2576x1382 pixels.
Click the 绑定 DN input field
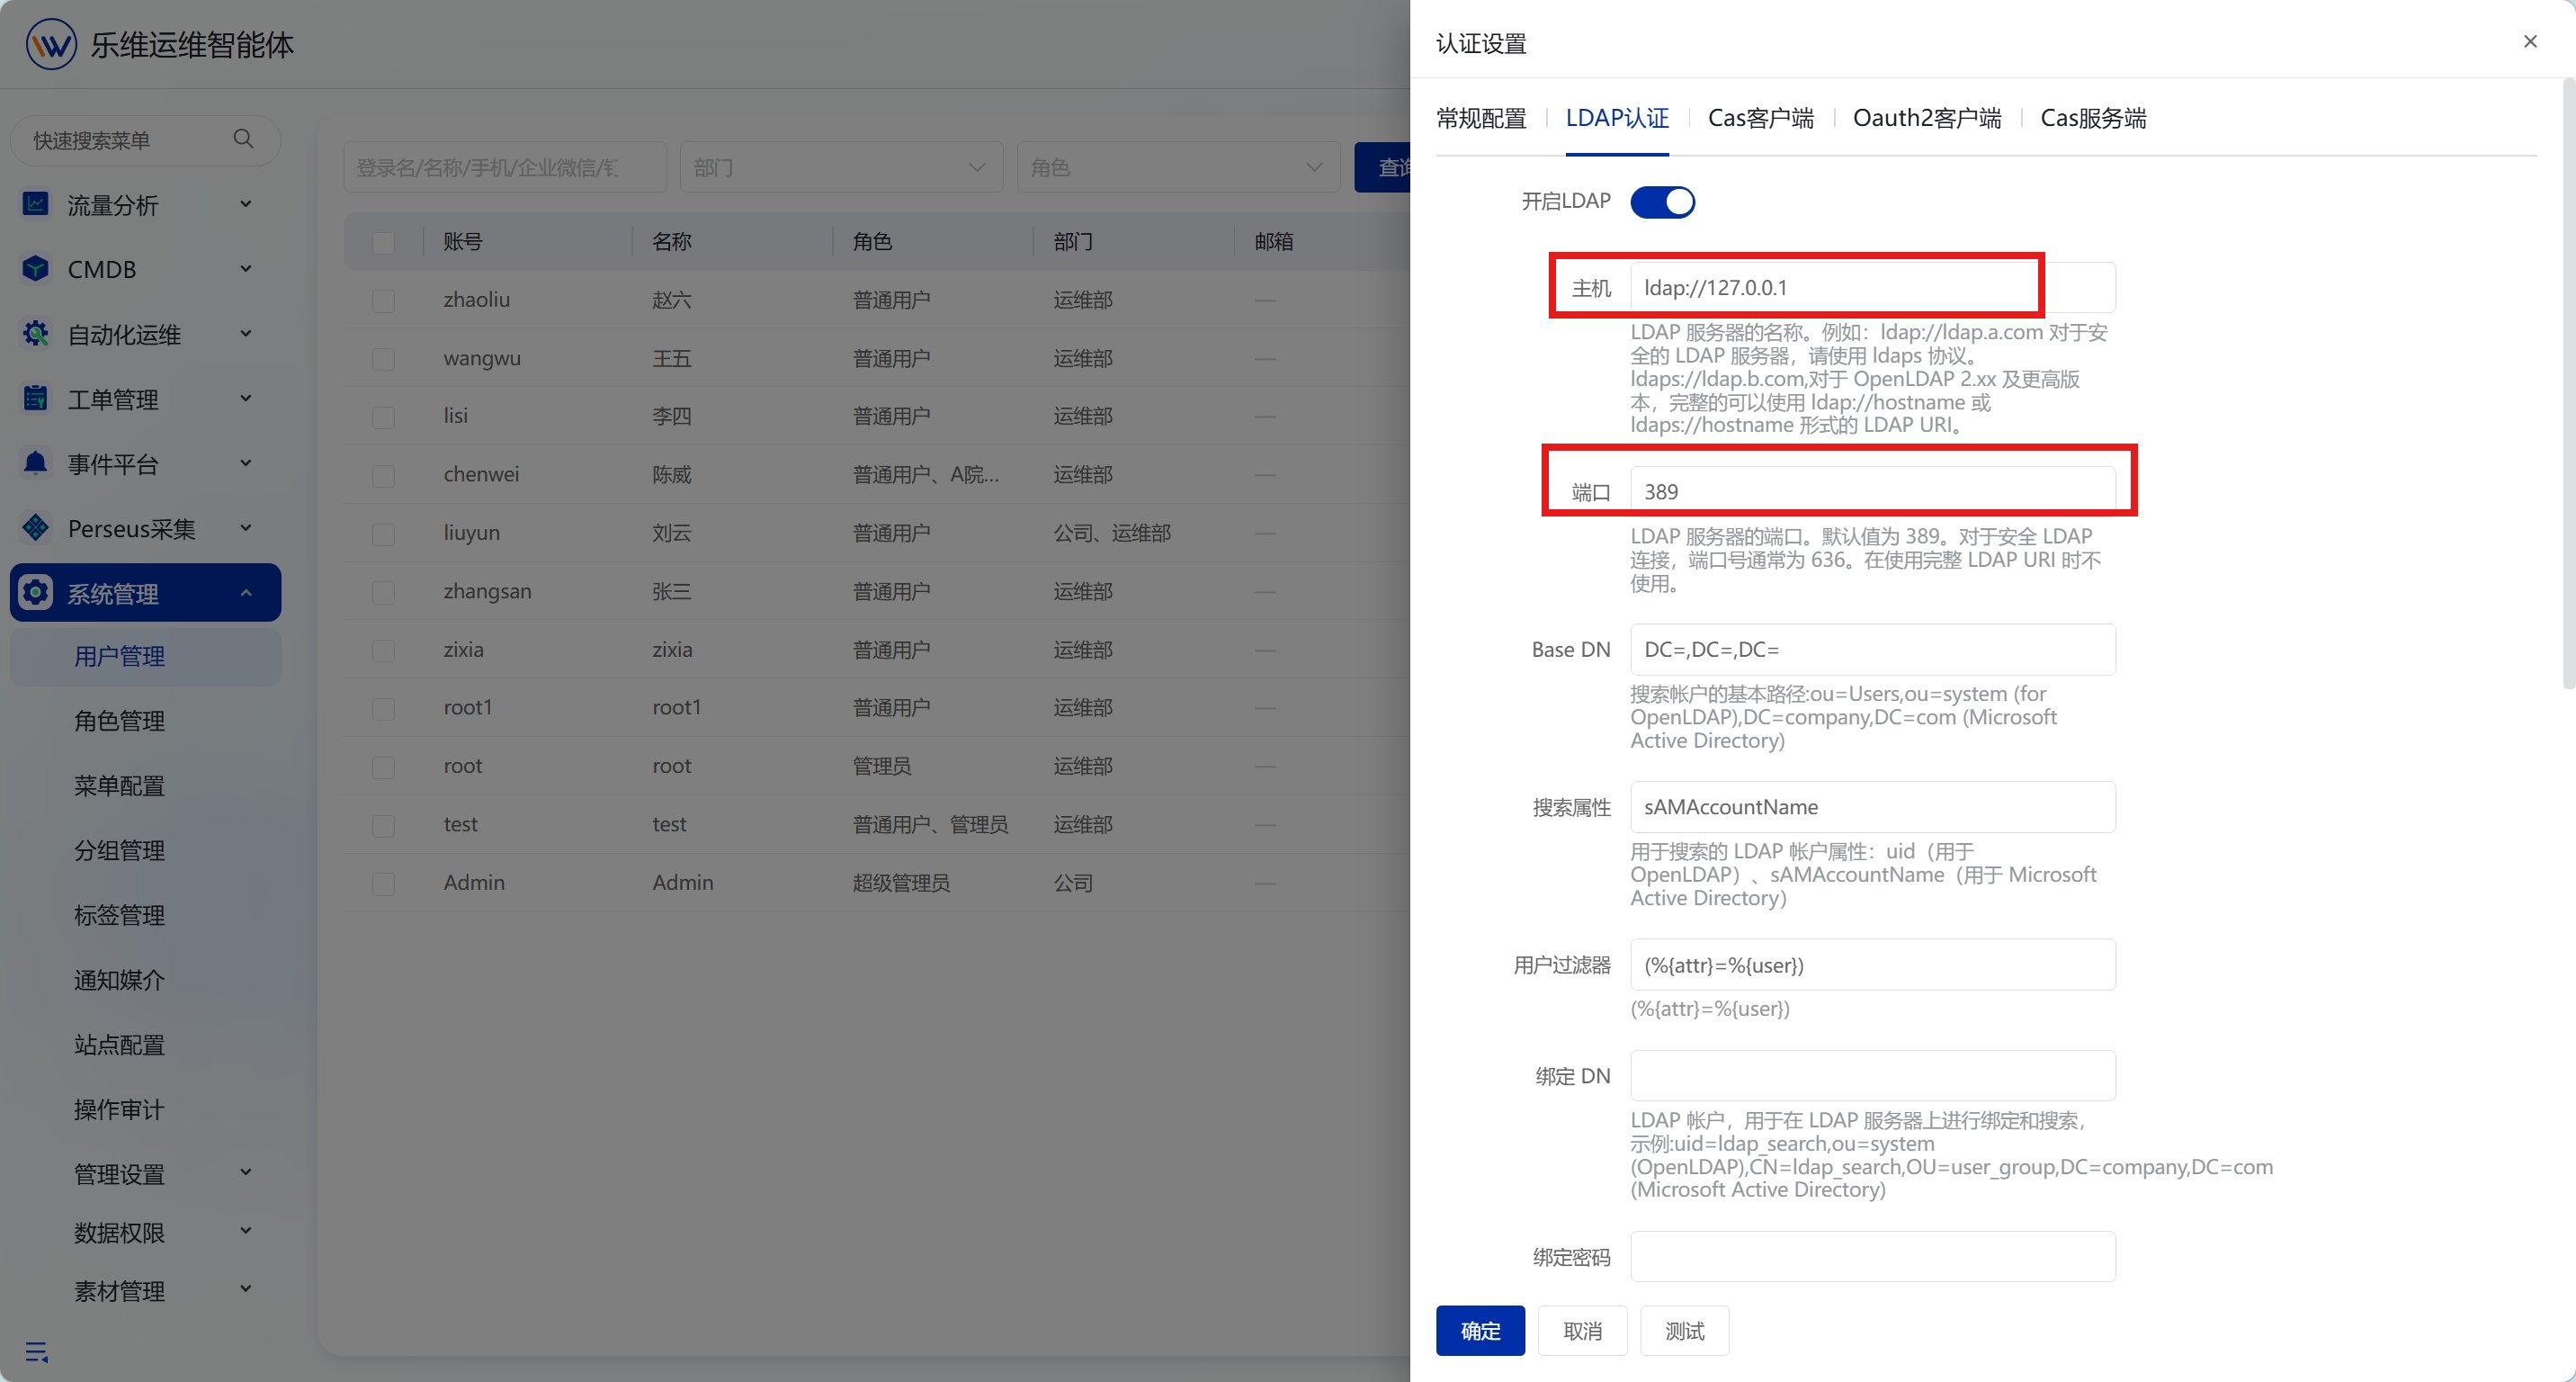click(1872, 1076)
